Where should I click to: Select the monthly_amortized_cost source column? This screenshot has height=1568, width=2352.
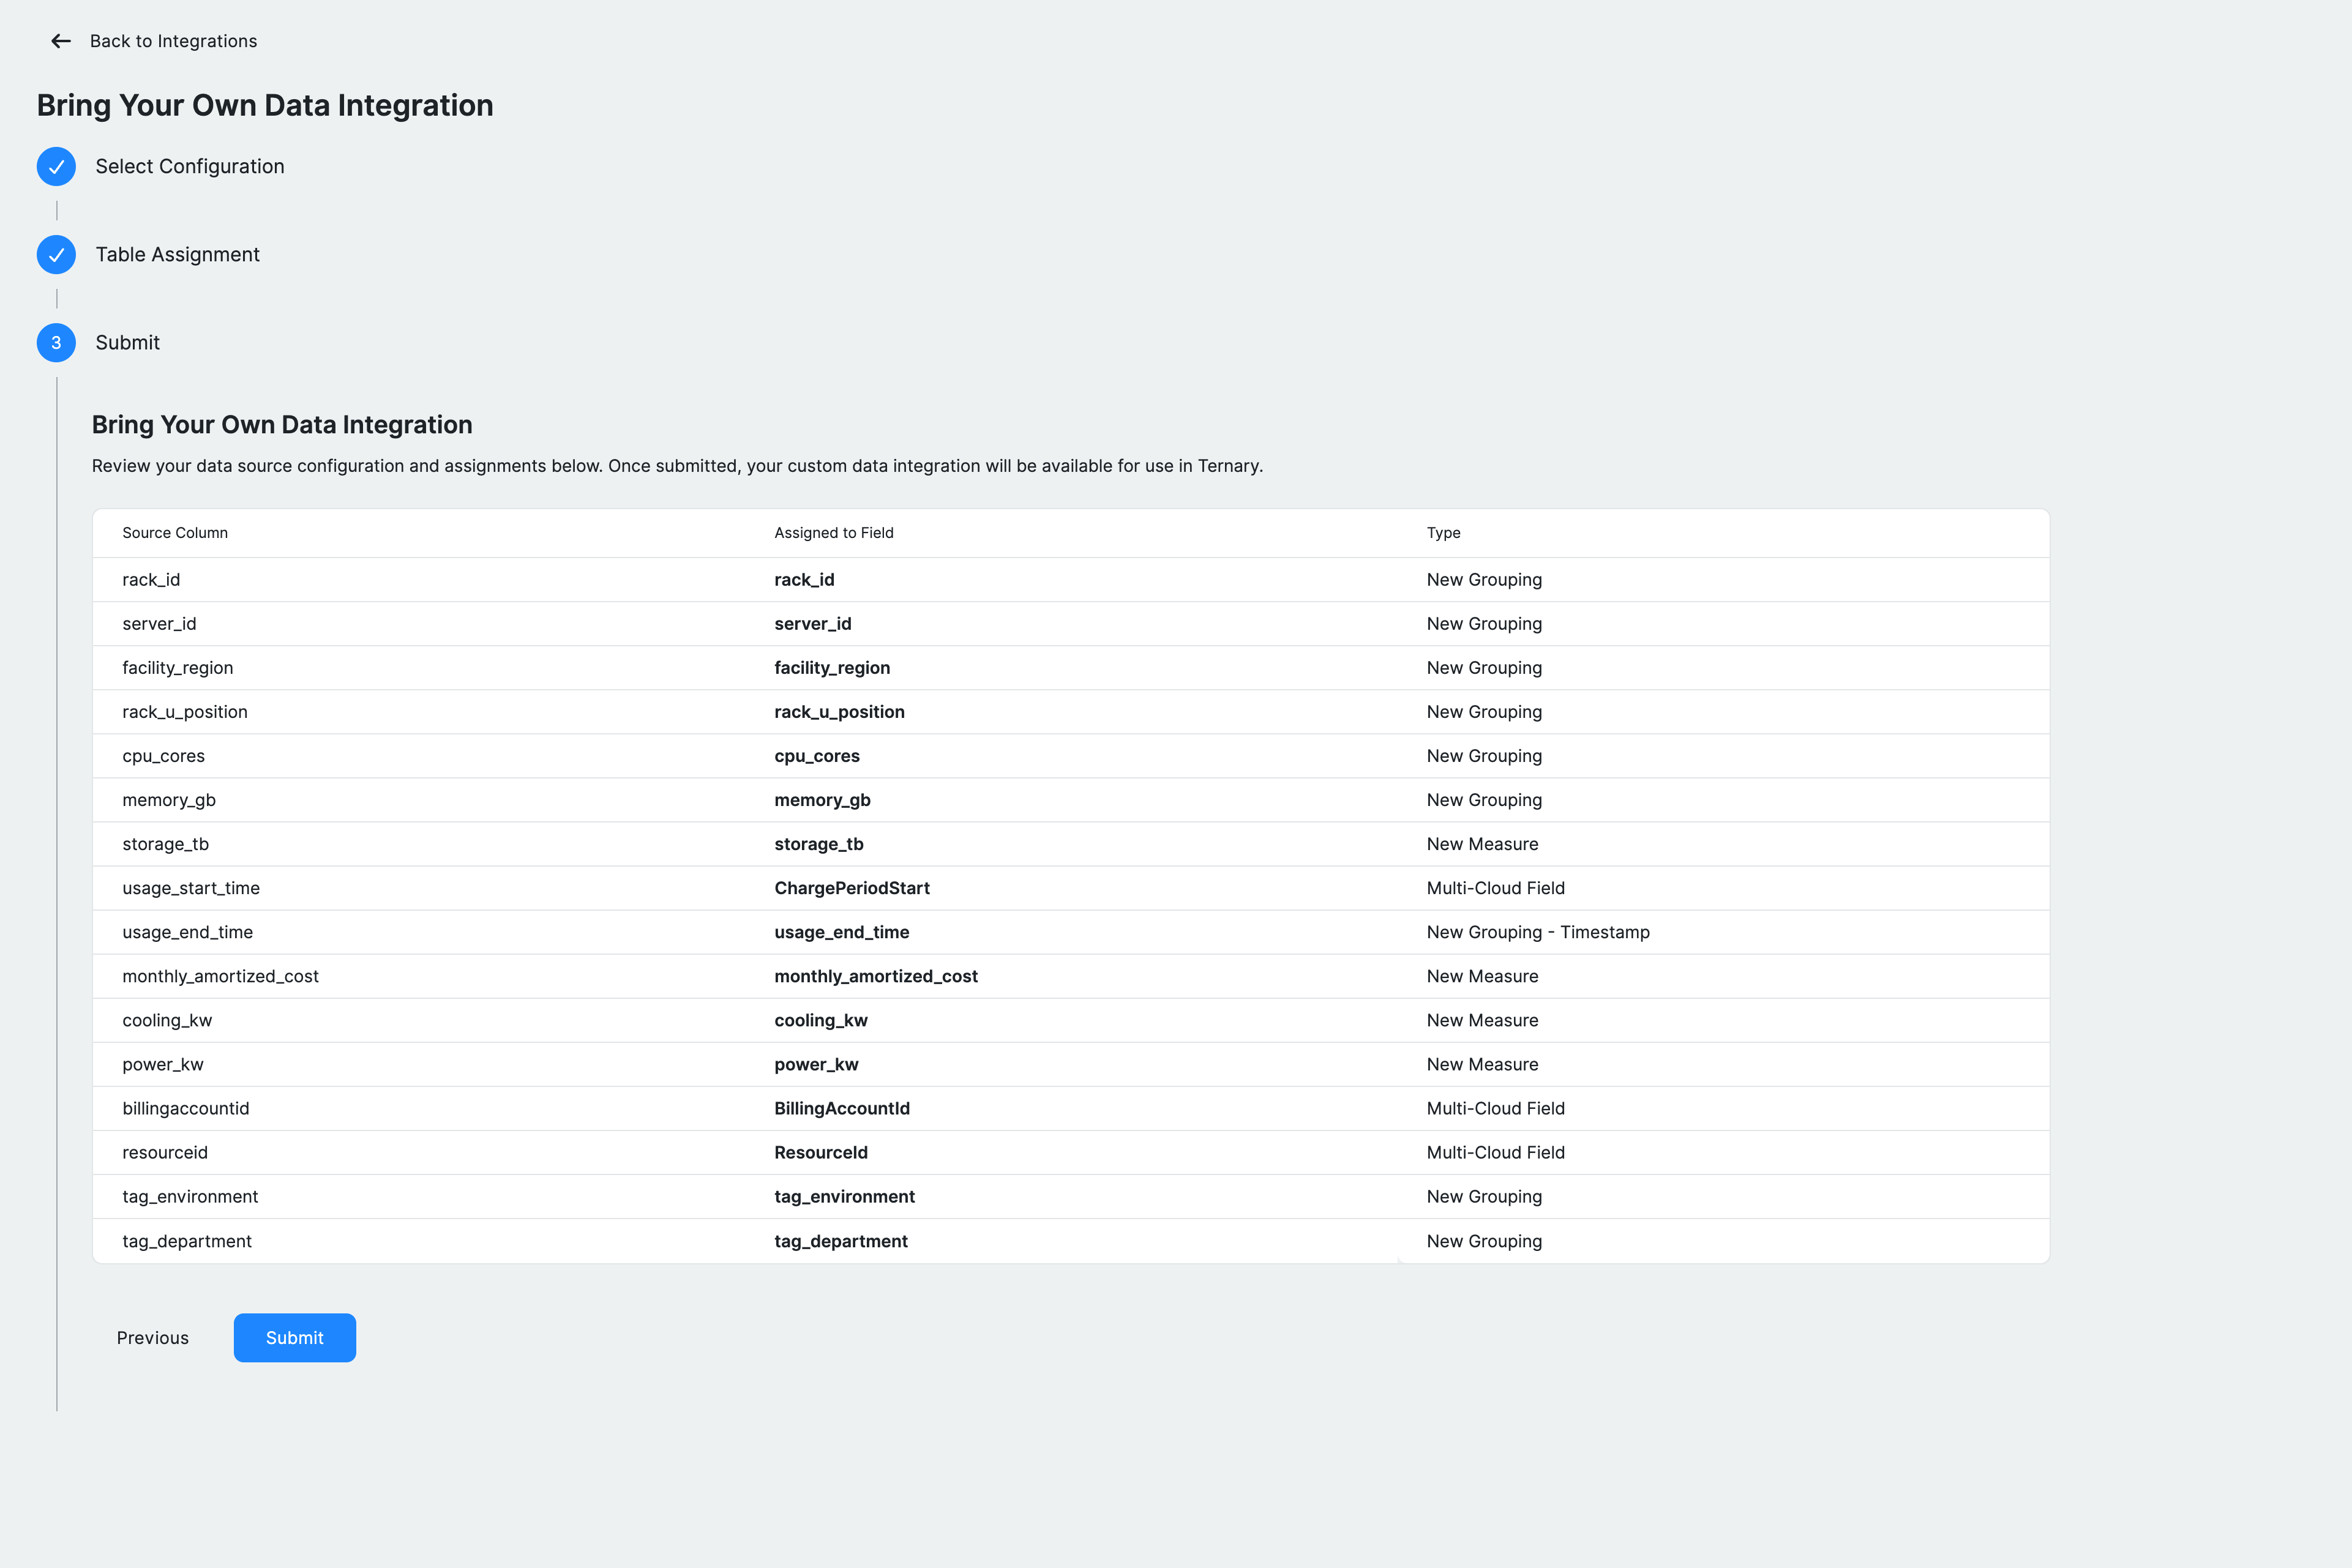[x=220, y=976]
